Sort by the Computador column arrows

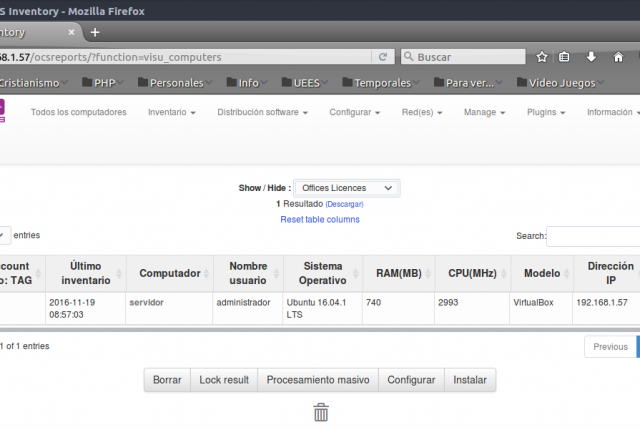pyautogui.click(x=207, y=273)
